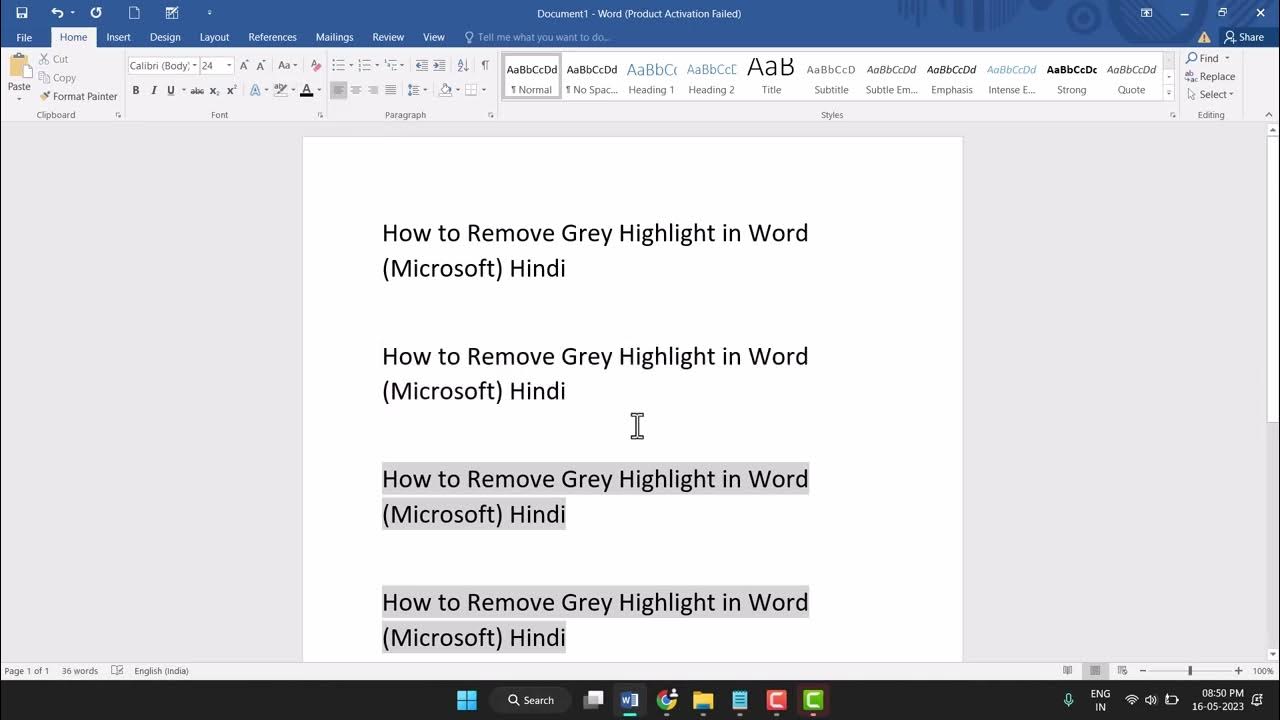The width and height of the screenshot is (1280, 720).
Task: Open the Select dropdown in Editing group
Action: (1210, 94)
